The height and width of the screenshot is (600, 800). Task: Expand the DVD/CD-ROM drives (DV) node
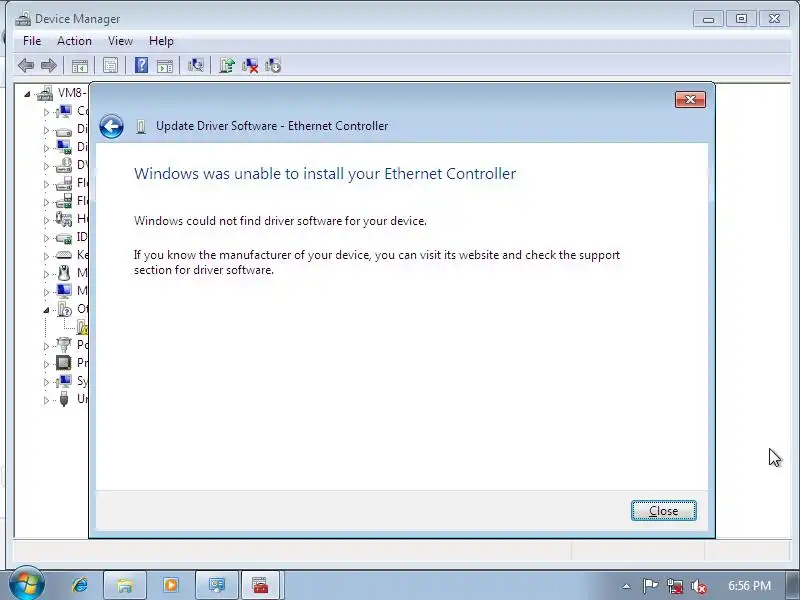pos(46,166)
